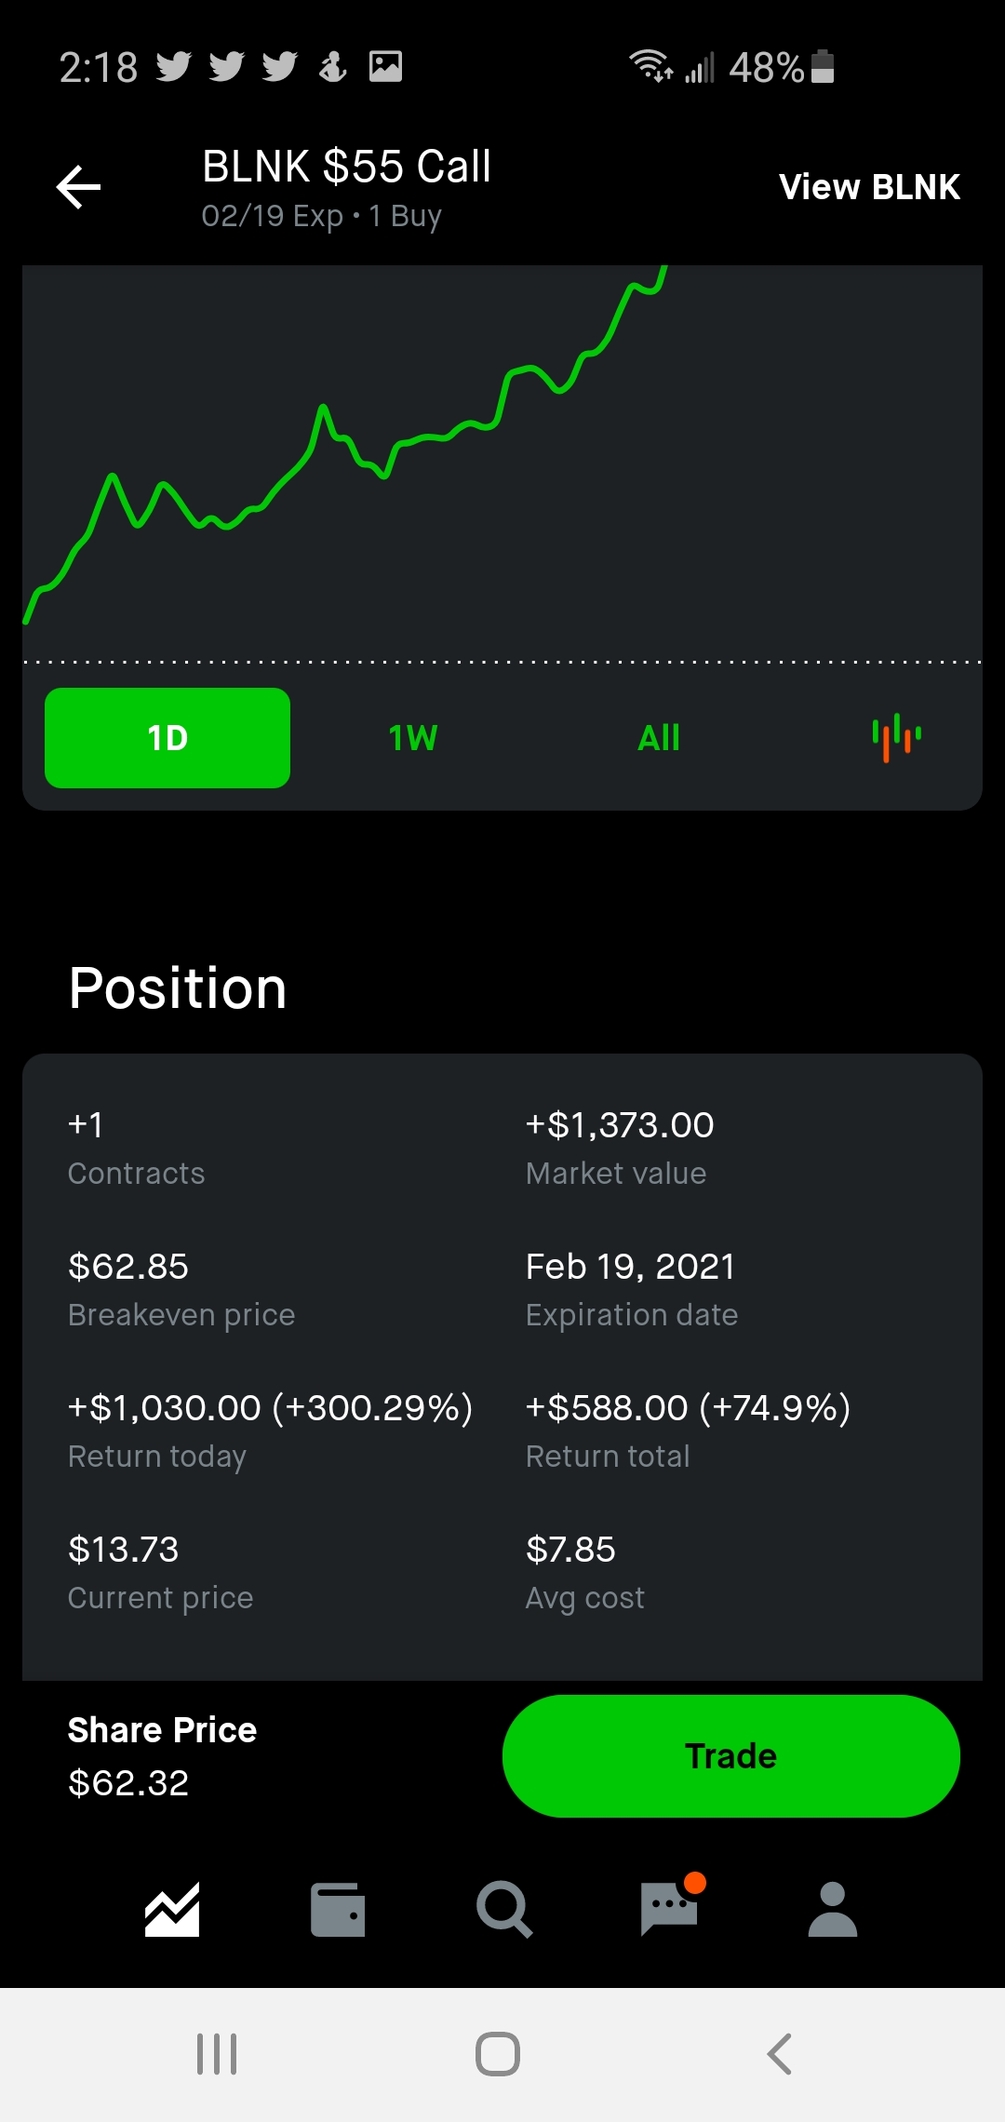The image size is (1005, 2122).
Task: Switch chart to 1W range
Action: pyautogui.click(x=413, y=738)
